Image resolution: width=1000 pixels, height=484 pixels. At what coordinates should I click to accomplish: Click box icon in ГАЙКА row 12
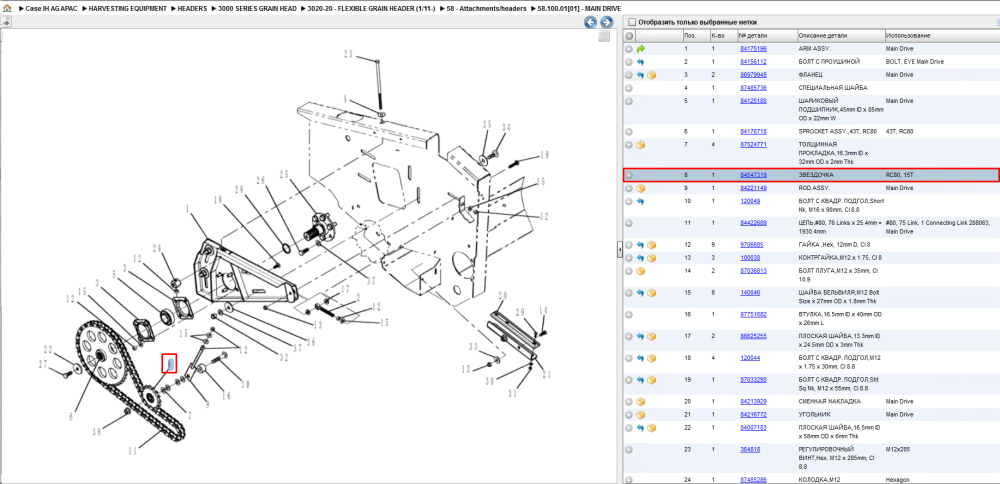[x=652, y=245]
